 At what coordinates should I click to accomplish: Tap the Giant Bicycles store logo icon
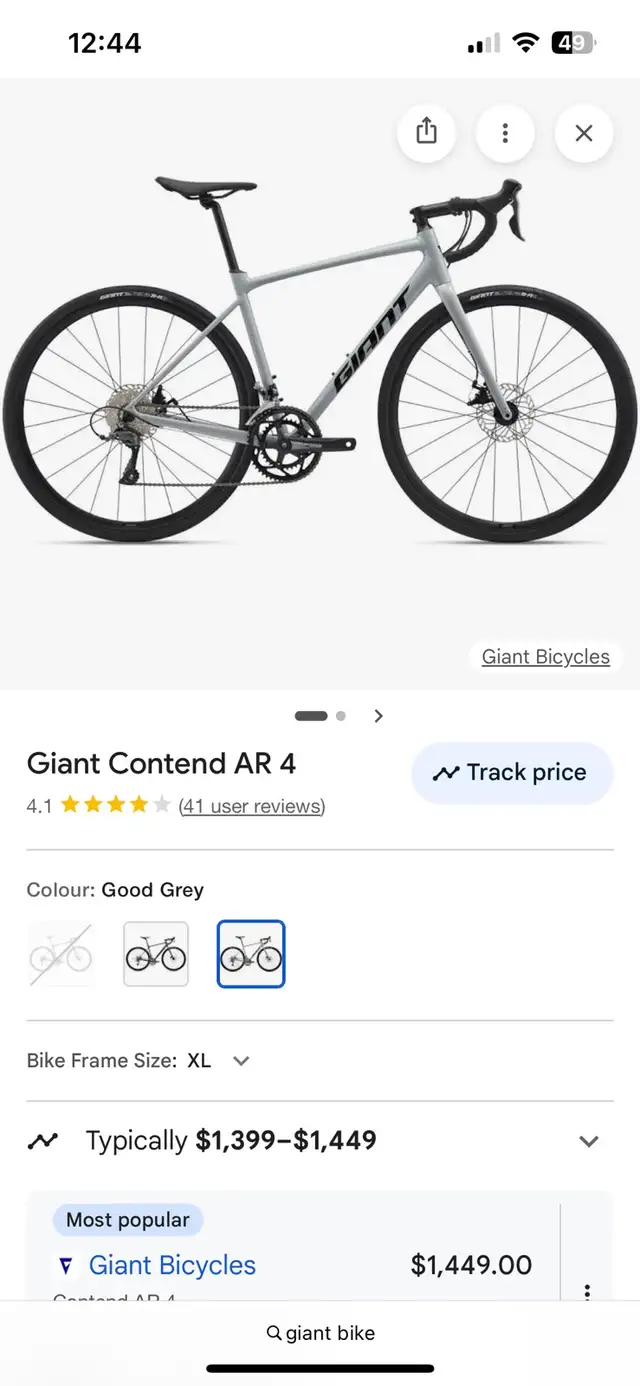[x=66, y=1266]
